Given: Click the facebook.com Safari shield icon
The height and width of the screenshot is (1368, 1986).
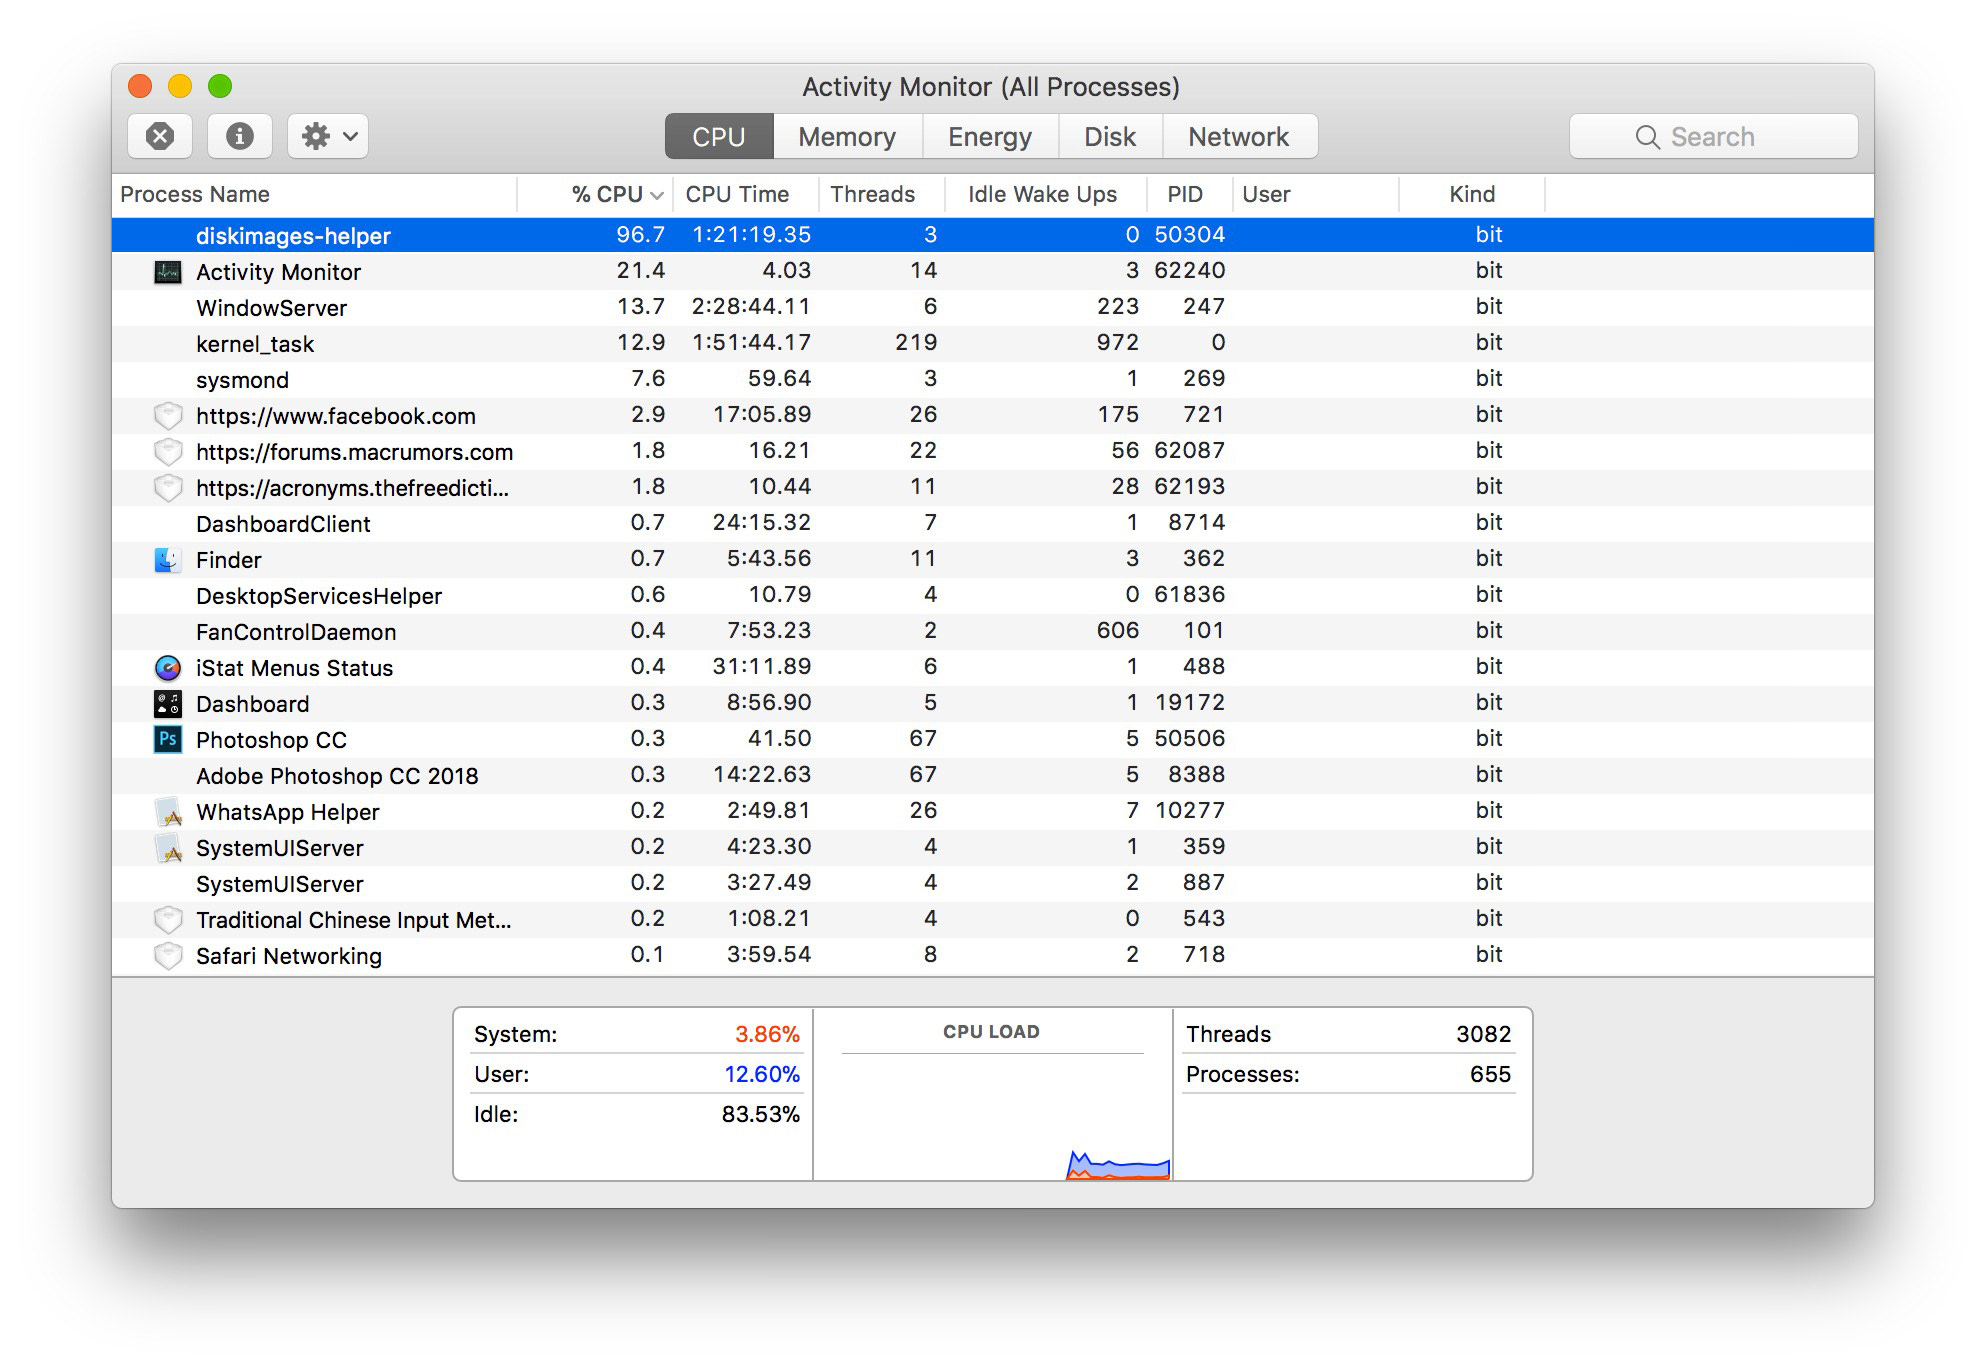Looking at the screenshot, I should (167, 416).
